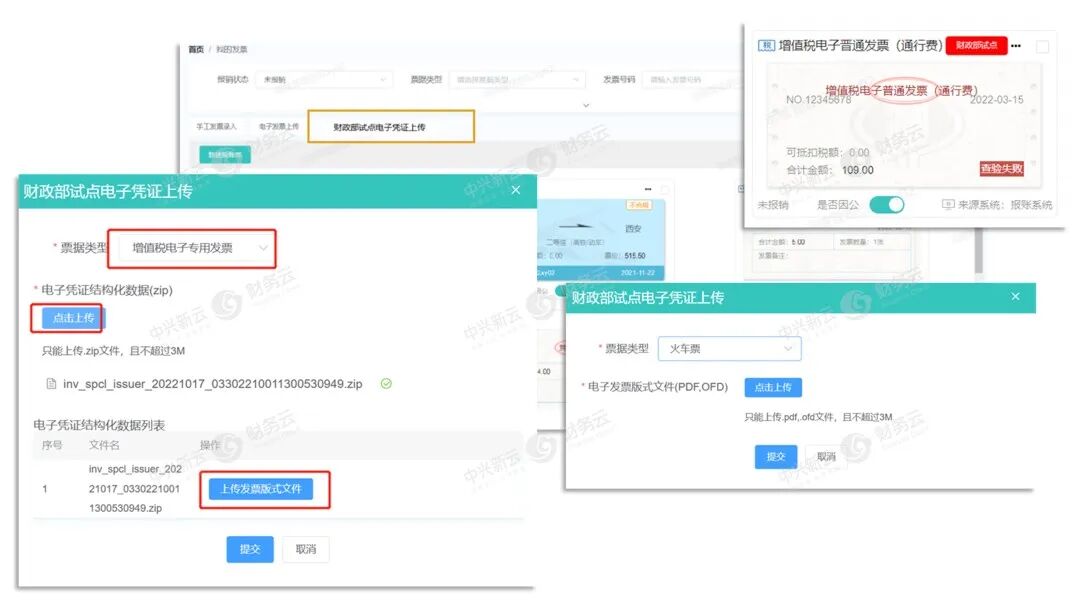Toggle the 是否因公 switch on the invoice card

click(x=886, y=205)
